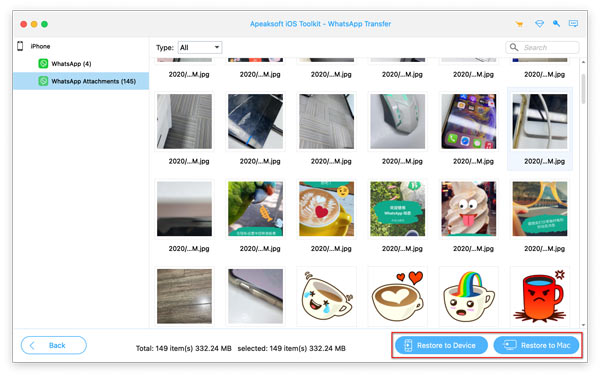The width and height of the screenshot is (600, 377).
Task: Select WhatsApp (4) entry in sidebar
Action: point(71,64)
